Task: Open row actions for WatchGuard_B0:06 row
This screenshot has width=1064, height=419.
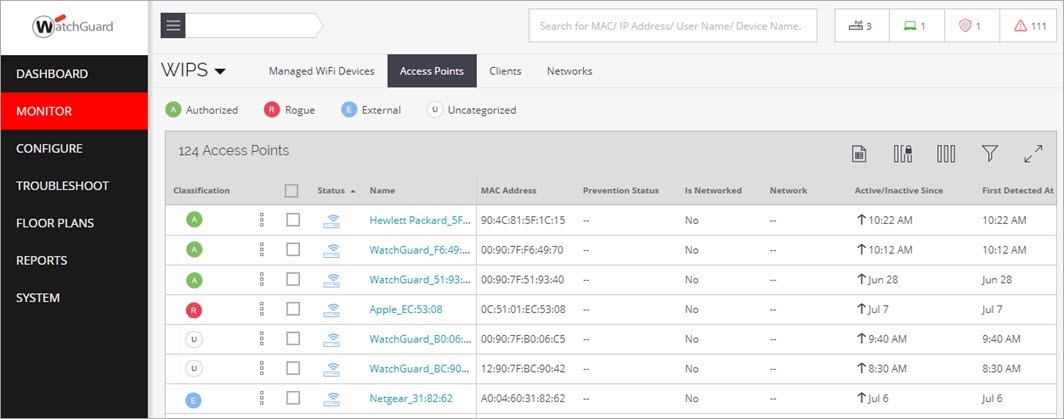Action: [261, 338]
